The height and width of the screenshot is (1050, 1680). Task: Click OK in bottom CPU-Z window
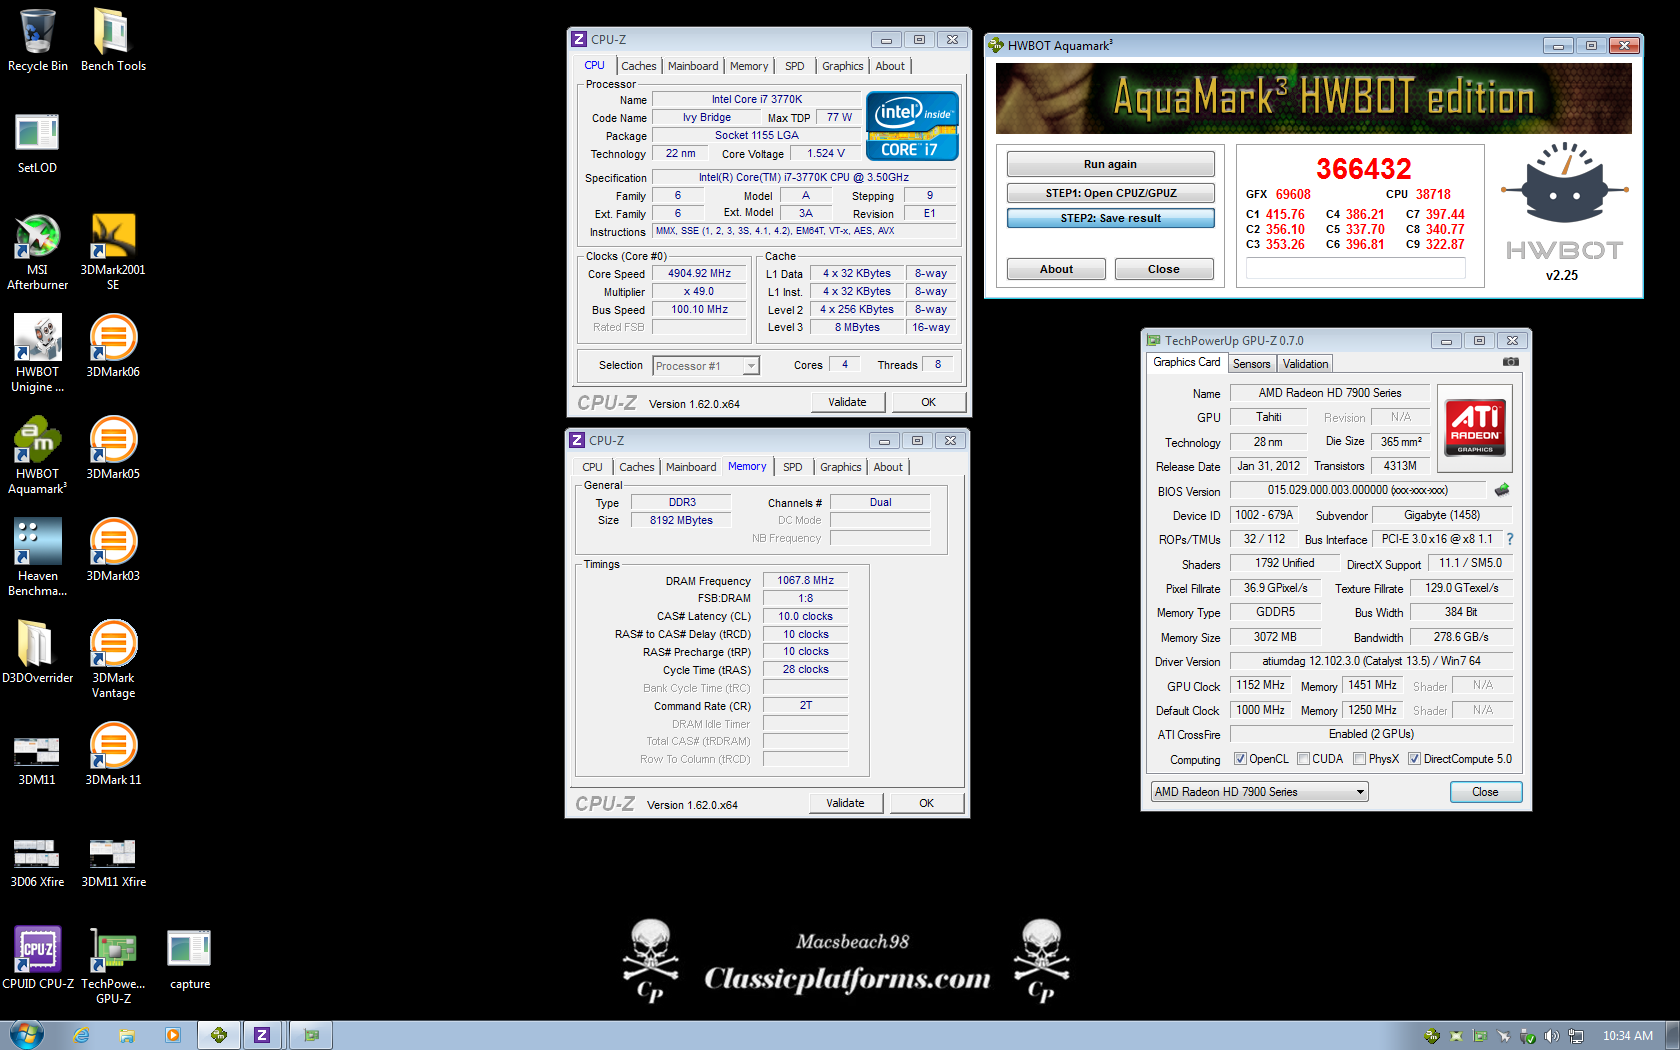[926, 803]
